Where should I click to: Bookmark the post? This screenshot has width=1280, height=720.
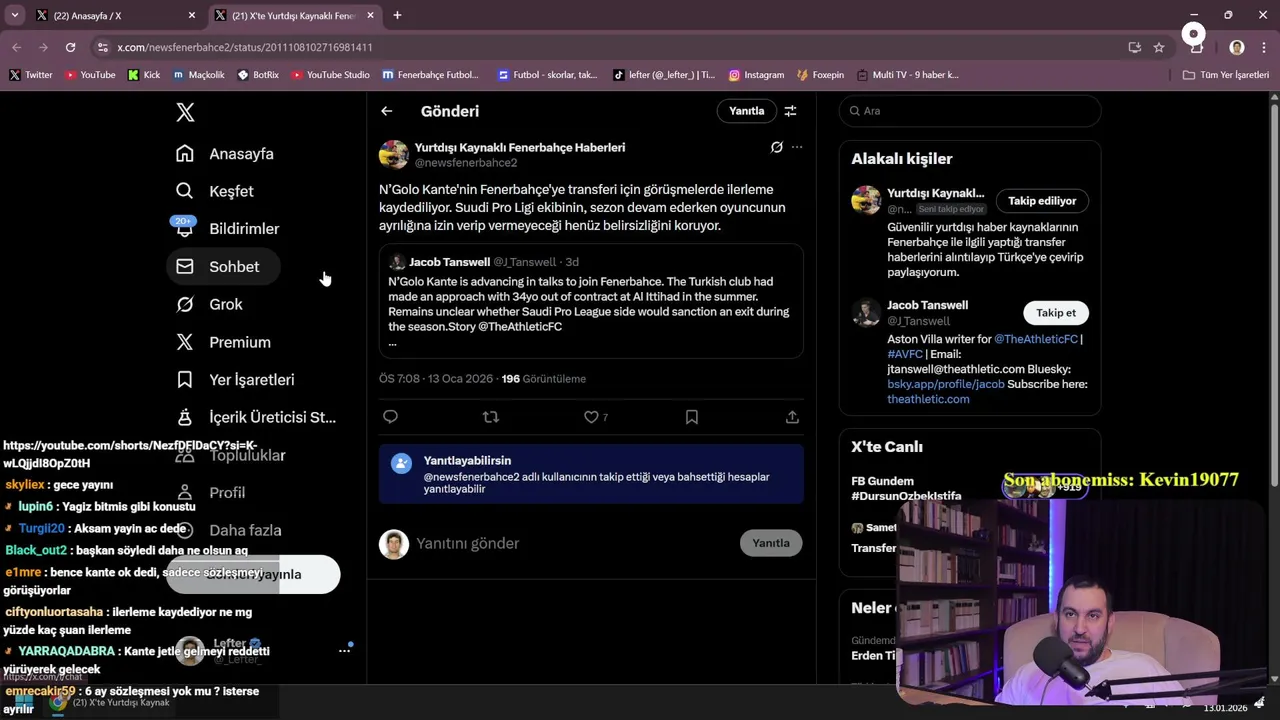pyautogui.click(x=691, y=417)
